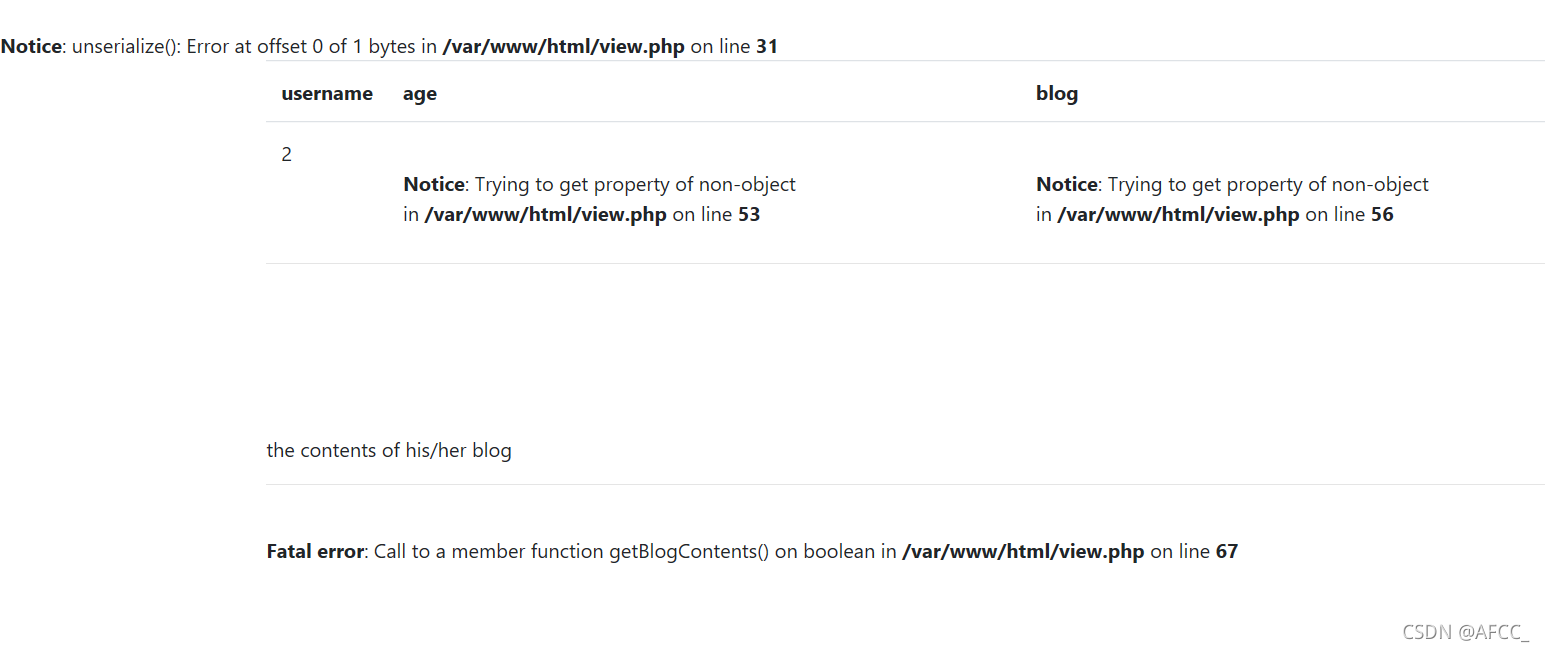Click 'the contents of his/her blog' text
This screenshot has width=1545, height=652.
(389, 450)
